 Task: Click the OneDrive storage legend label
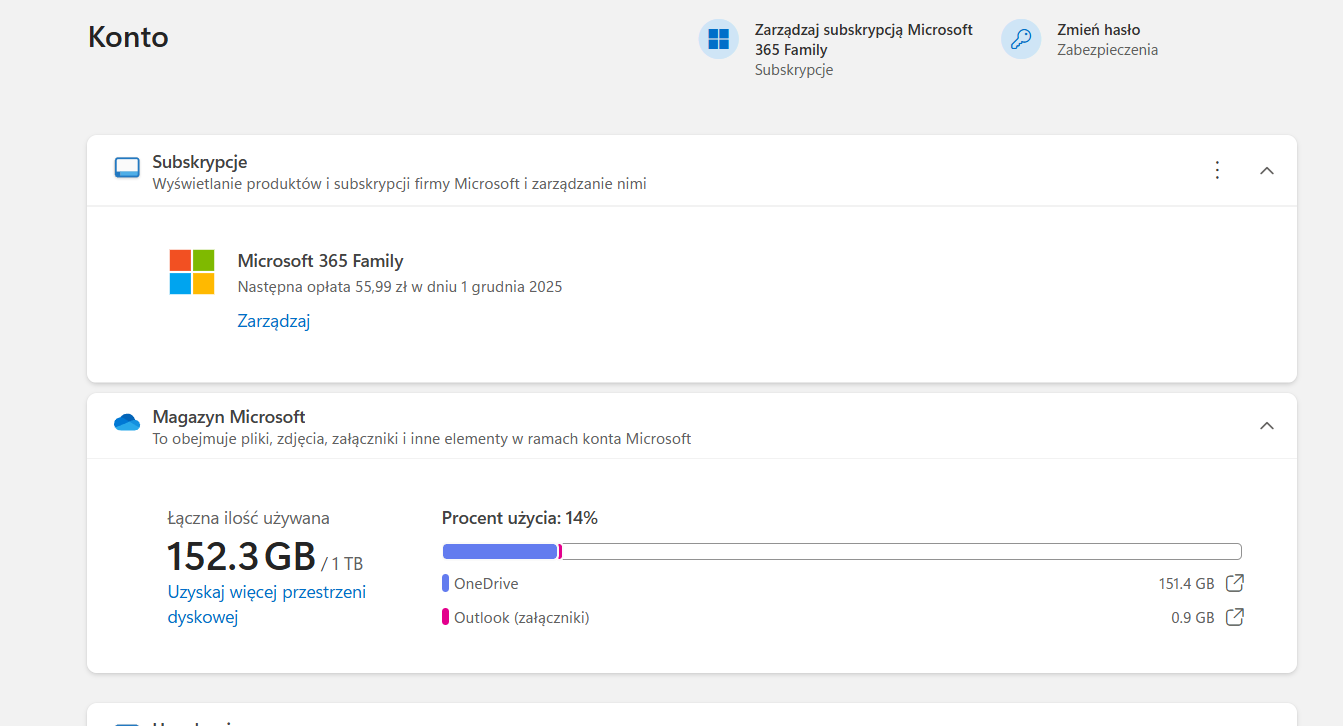click(x=486, y=583)
